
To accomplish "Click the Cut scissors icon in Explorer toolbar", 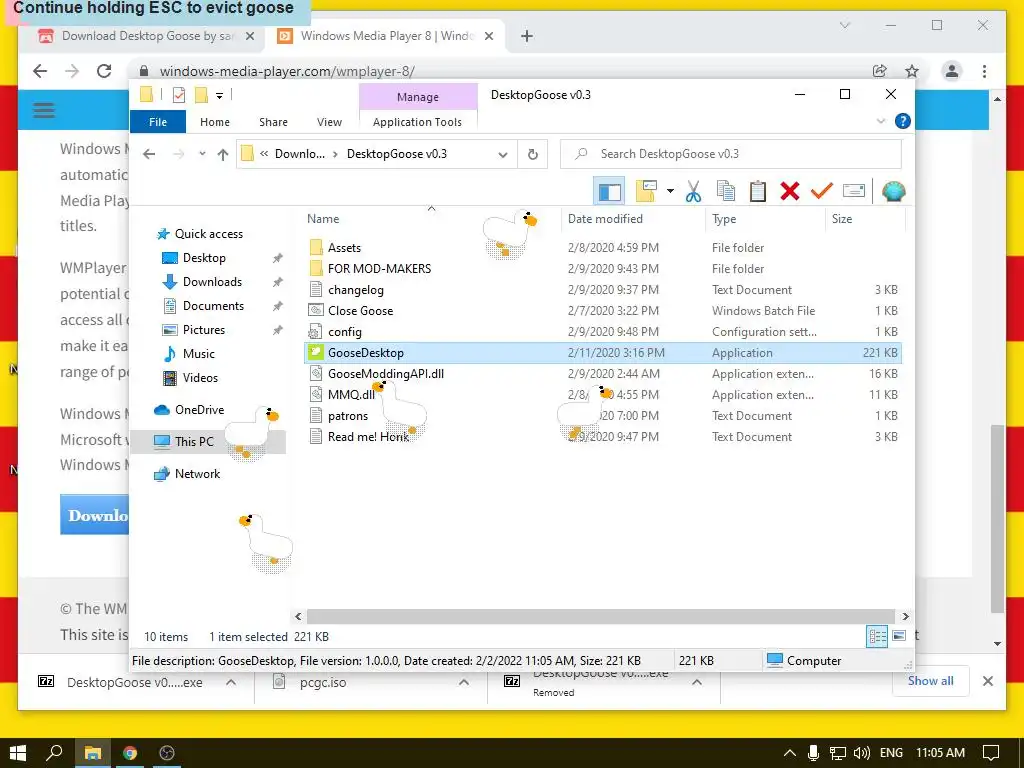I will (x=693, y=191).
